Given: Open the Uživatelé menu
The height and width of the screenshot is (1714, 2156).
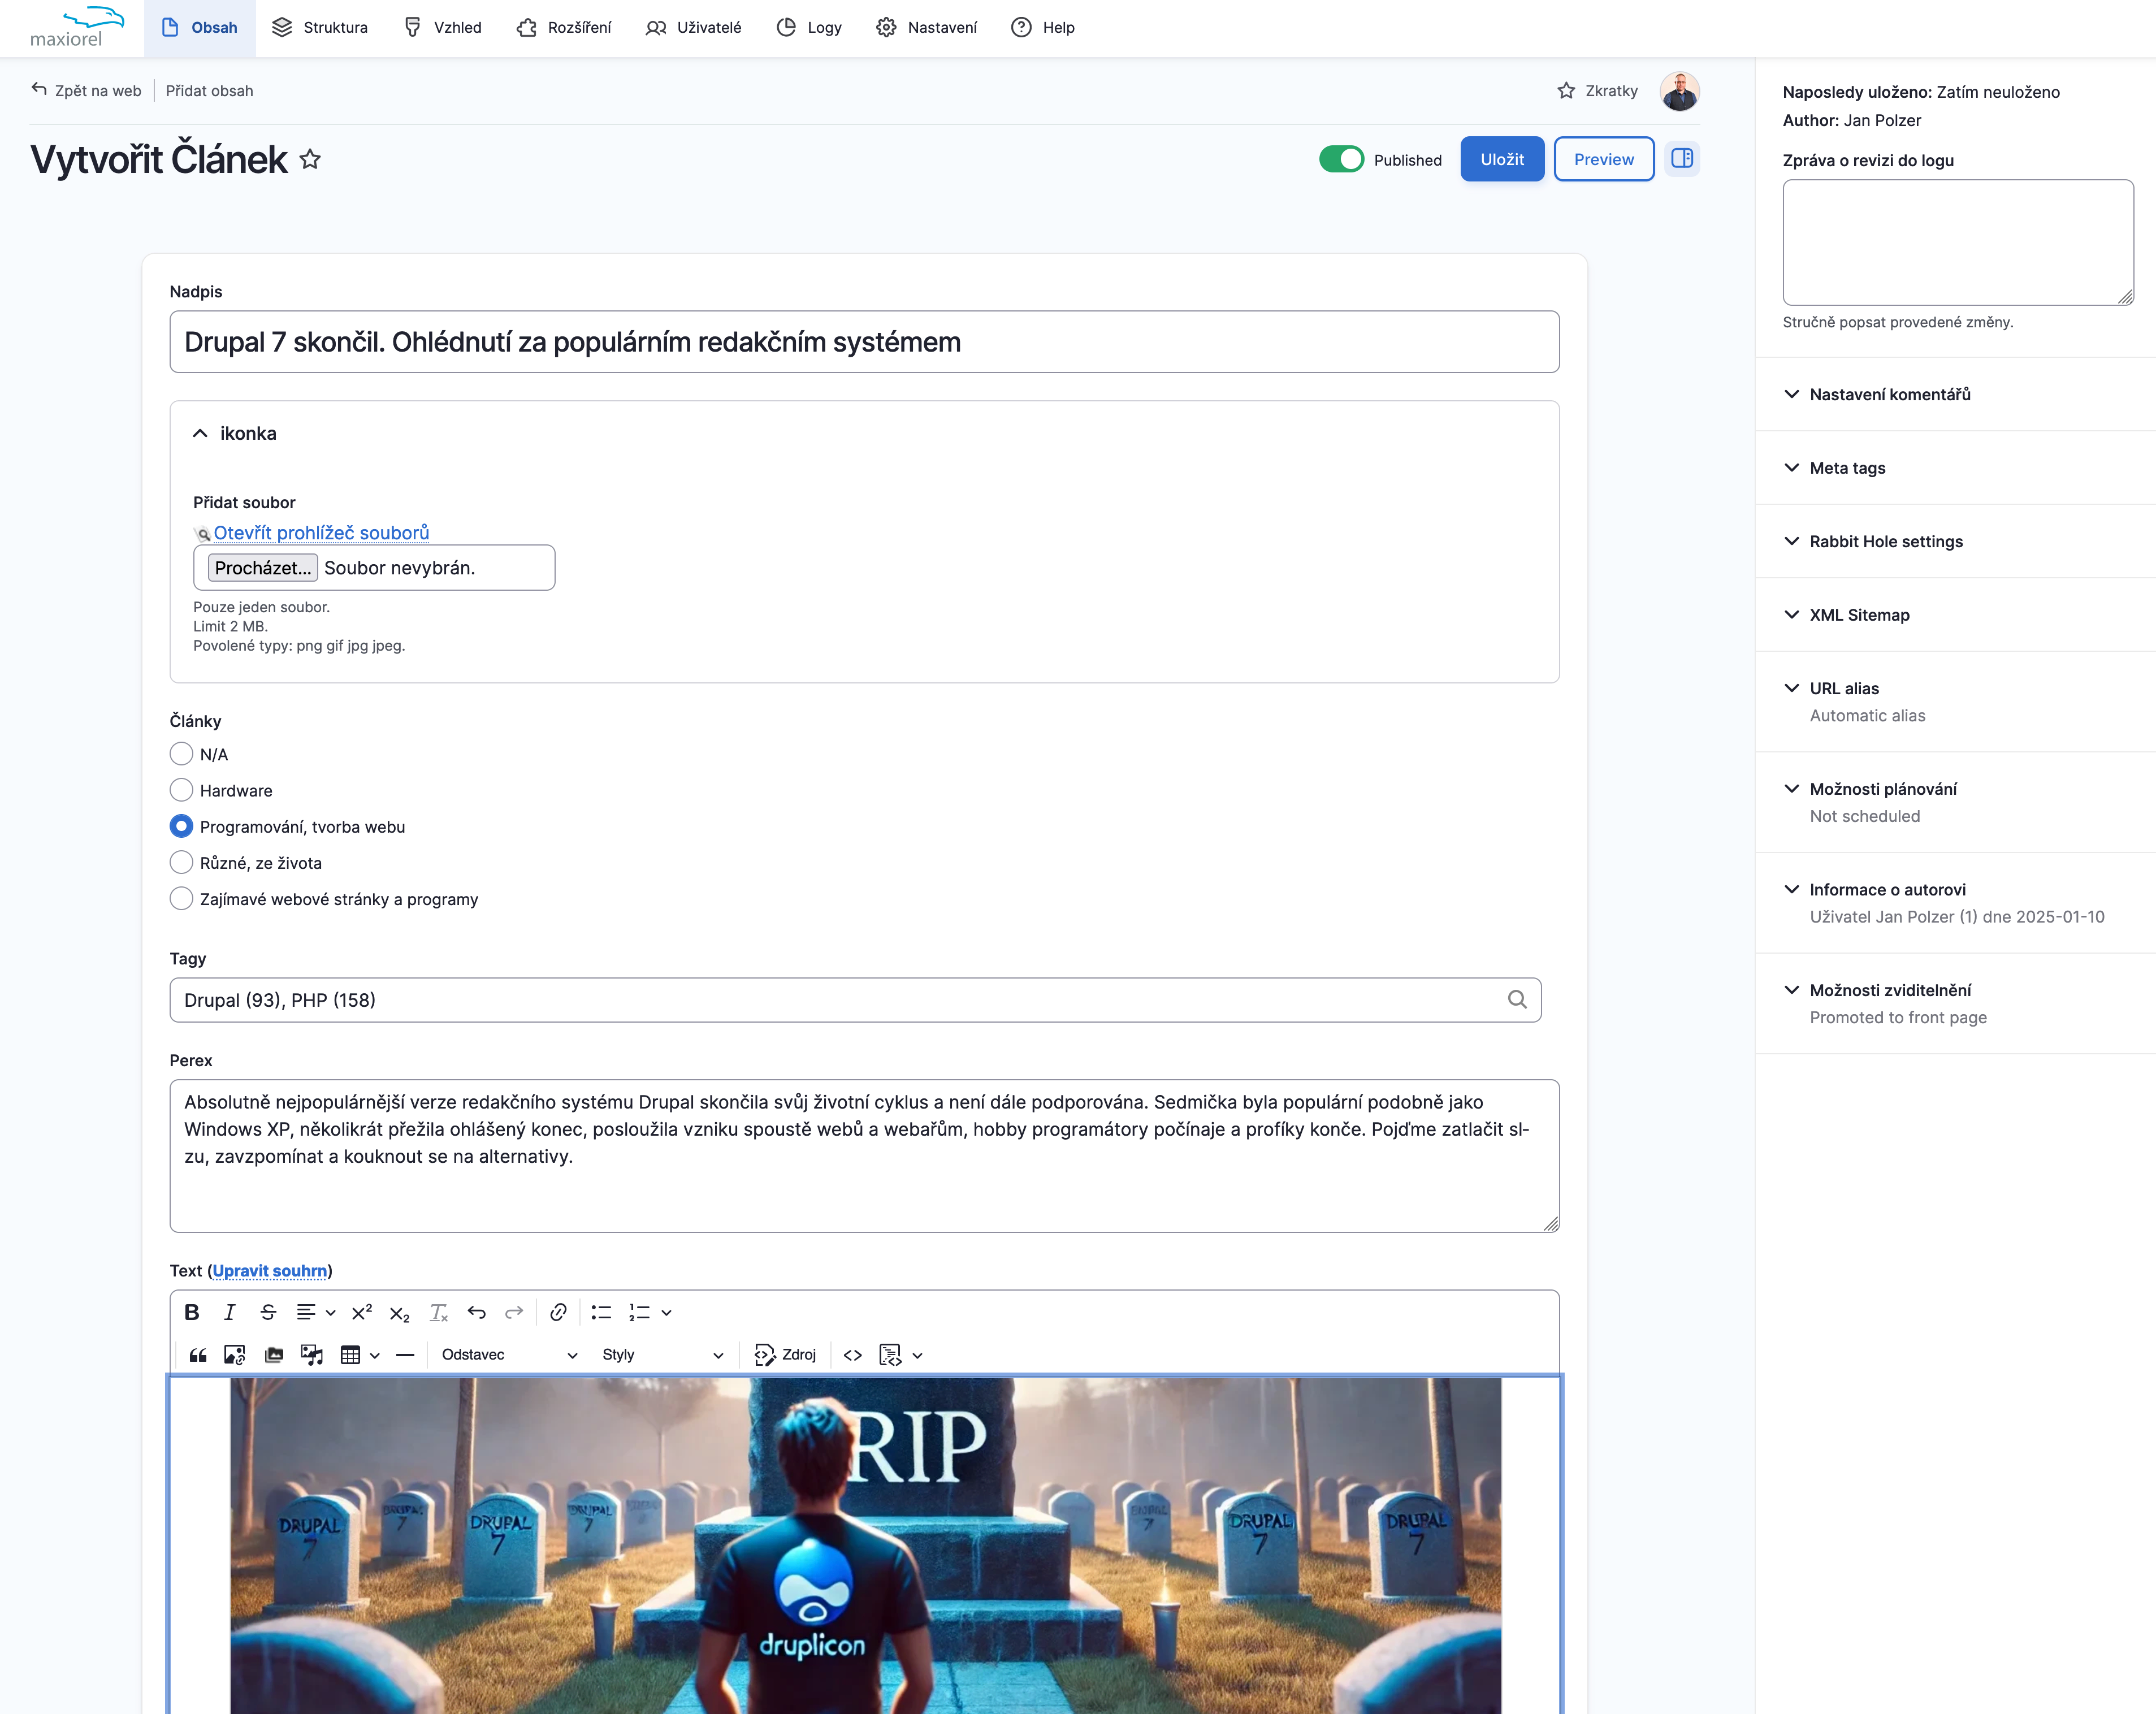Looking at the screenshot, I should click(x=693, y=28).
